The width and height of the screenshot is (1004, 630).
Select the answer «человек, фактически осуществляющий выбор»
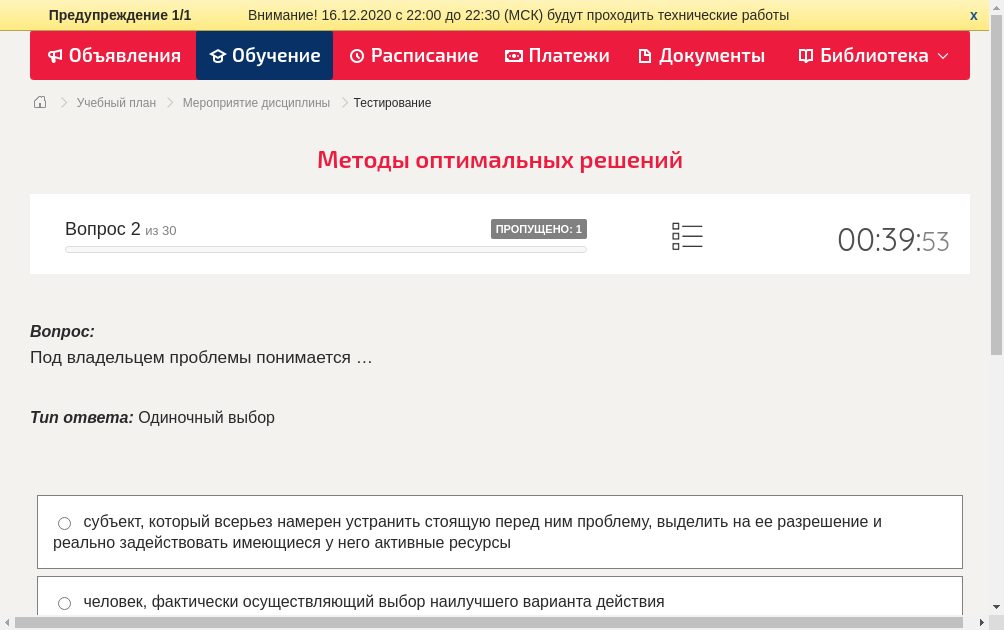click(x=64, y=602)
